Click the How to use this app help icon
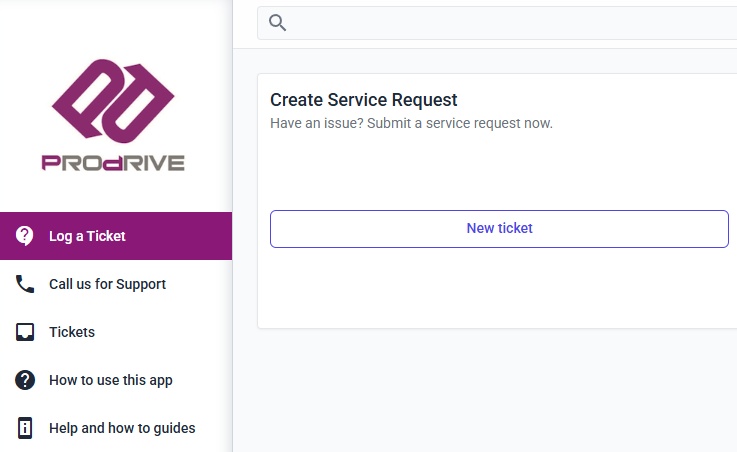Image resolution: width=737 pixels, height=452 pixels. 25,380
